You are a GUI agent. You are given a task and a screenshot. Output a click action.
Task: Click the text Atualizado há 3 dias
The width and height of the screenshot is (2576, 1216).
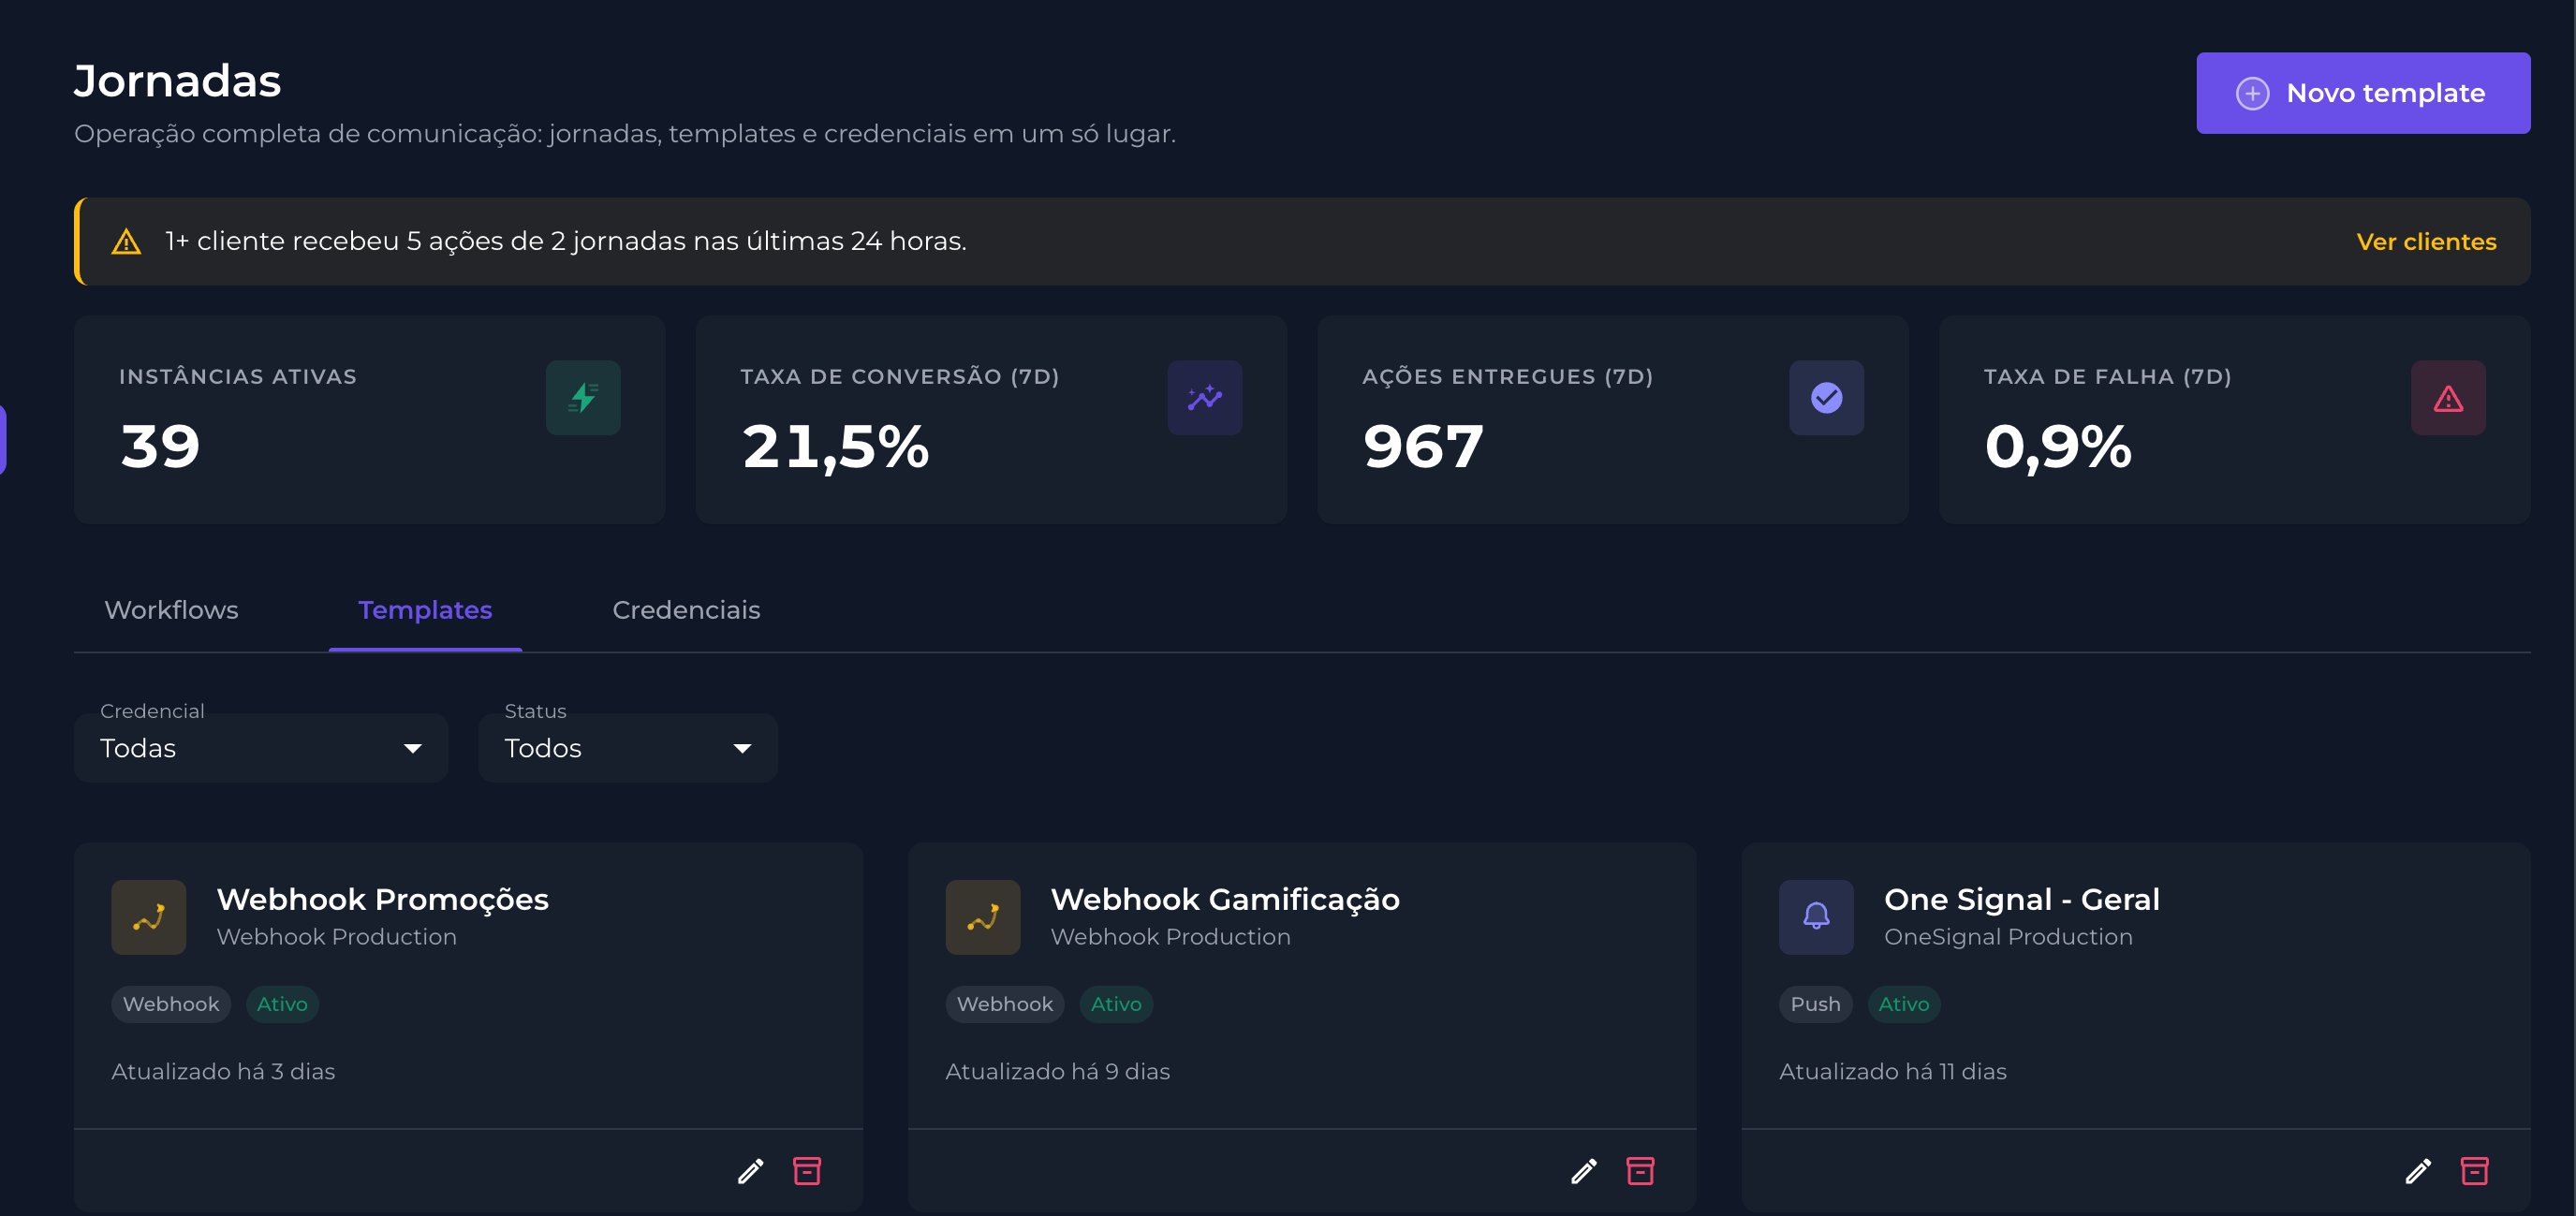(x=223, y=1071)
